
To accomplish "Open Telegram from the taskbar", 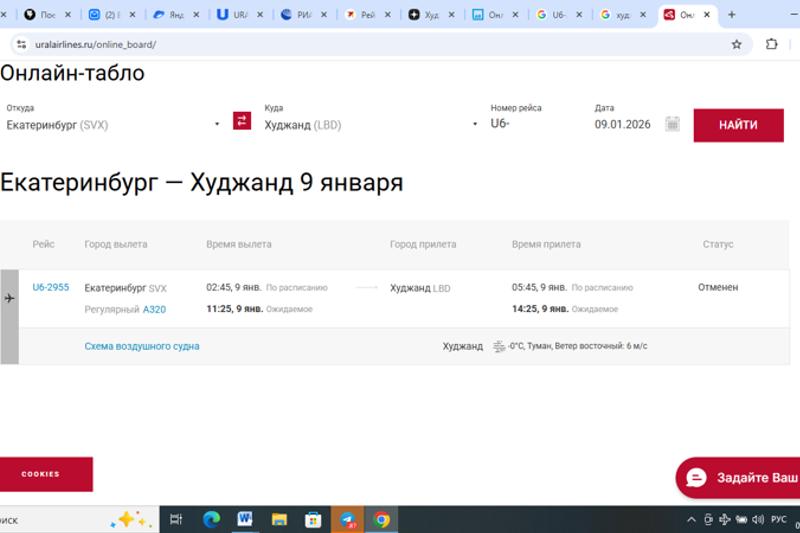I will (x=347, y=519).
